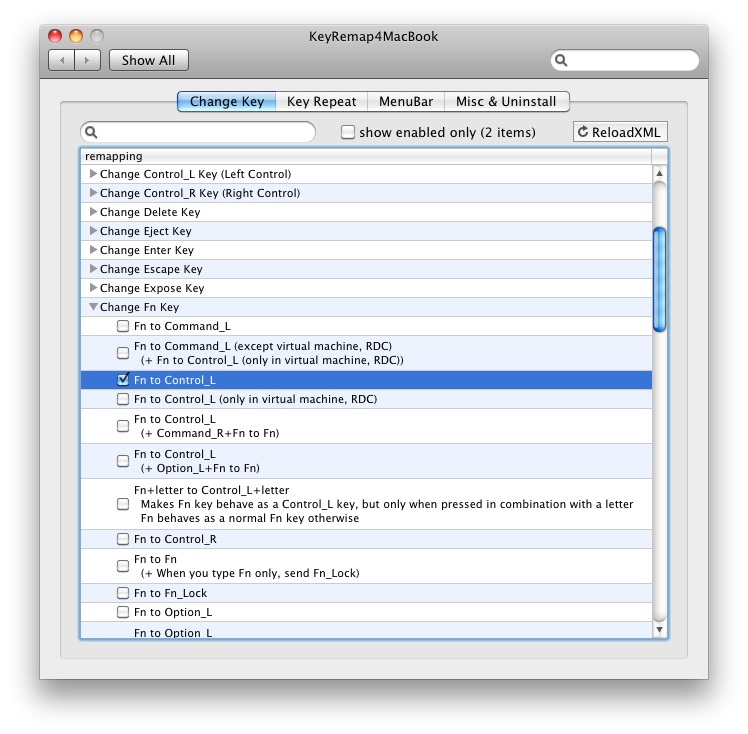Screen dimensions: 748x734
Task: Enable the Fn to Command_L checkbox
Action: tap(123, 326)
